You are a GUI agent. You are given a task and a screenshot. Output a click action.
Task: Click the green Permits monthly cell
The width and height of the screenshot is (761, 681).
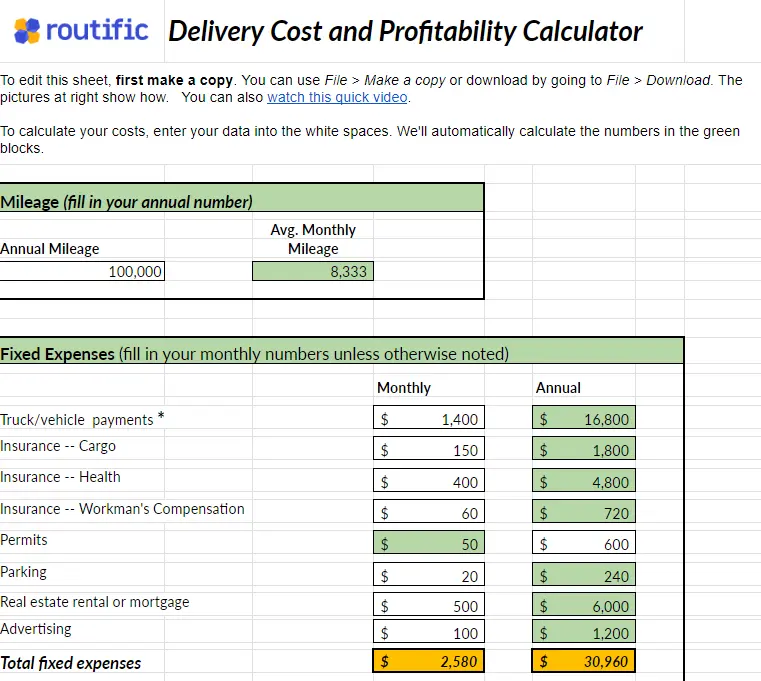click(x=428, y=544)
